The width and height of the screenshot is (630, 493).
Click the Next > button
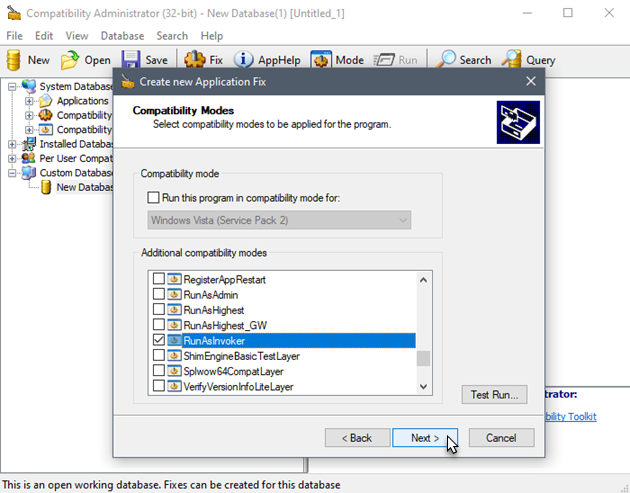pos(424,438)
